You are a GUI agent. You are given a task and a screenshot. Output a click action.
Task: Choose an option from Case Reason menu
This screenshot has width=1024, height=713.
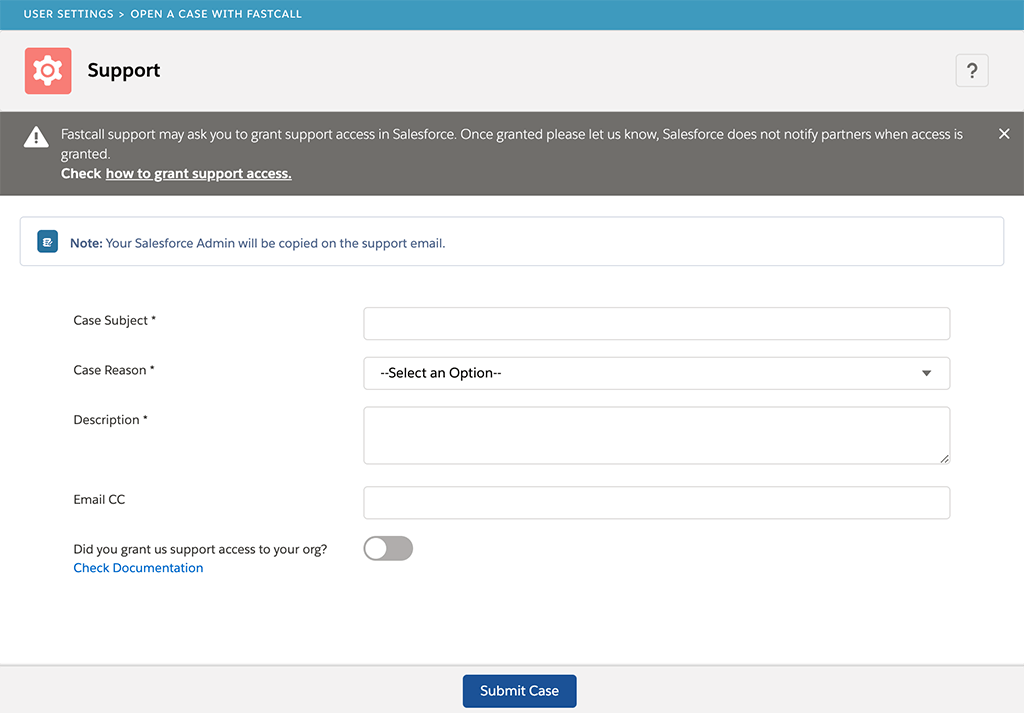tap(656, 372)
